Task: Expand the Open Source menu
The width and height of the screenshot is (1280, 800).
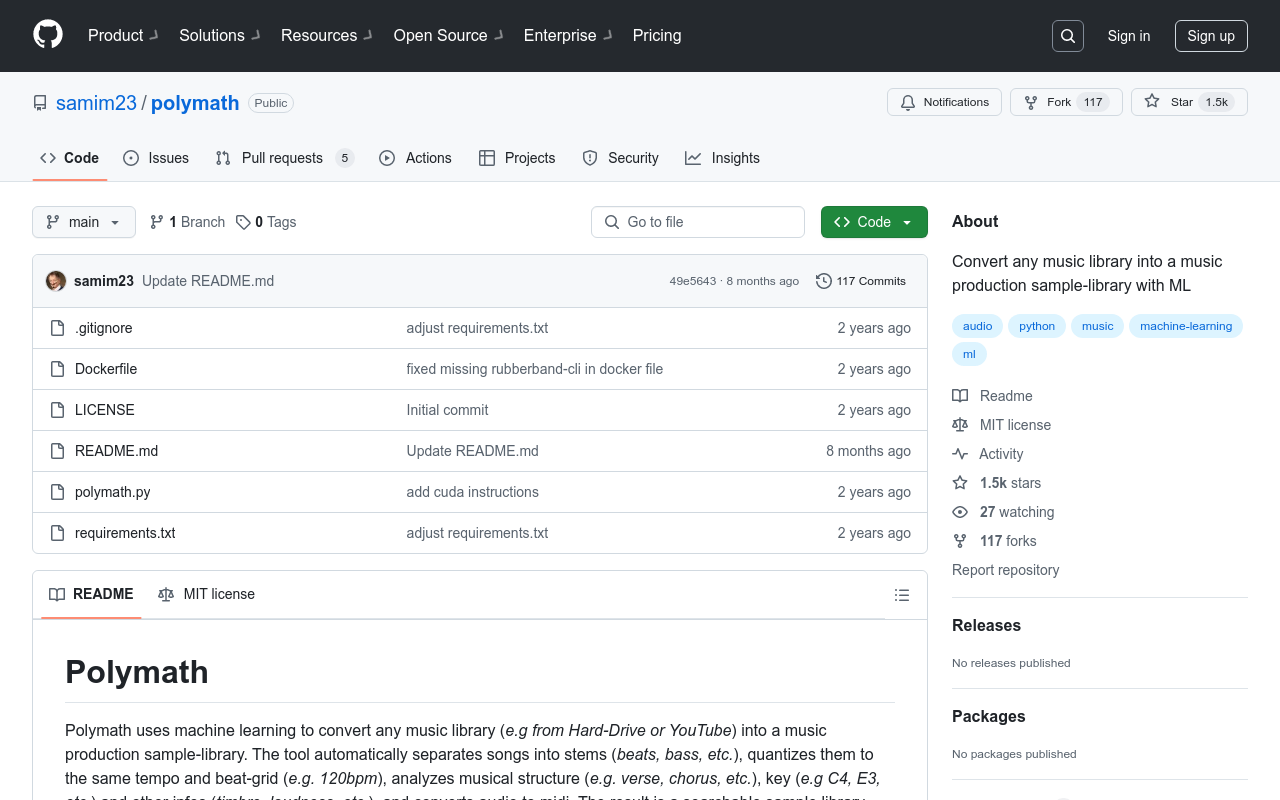Action: click(449, 35)
